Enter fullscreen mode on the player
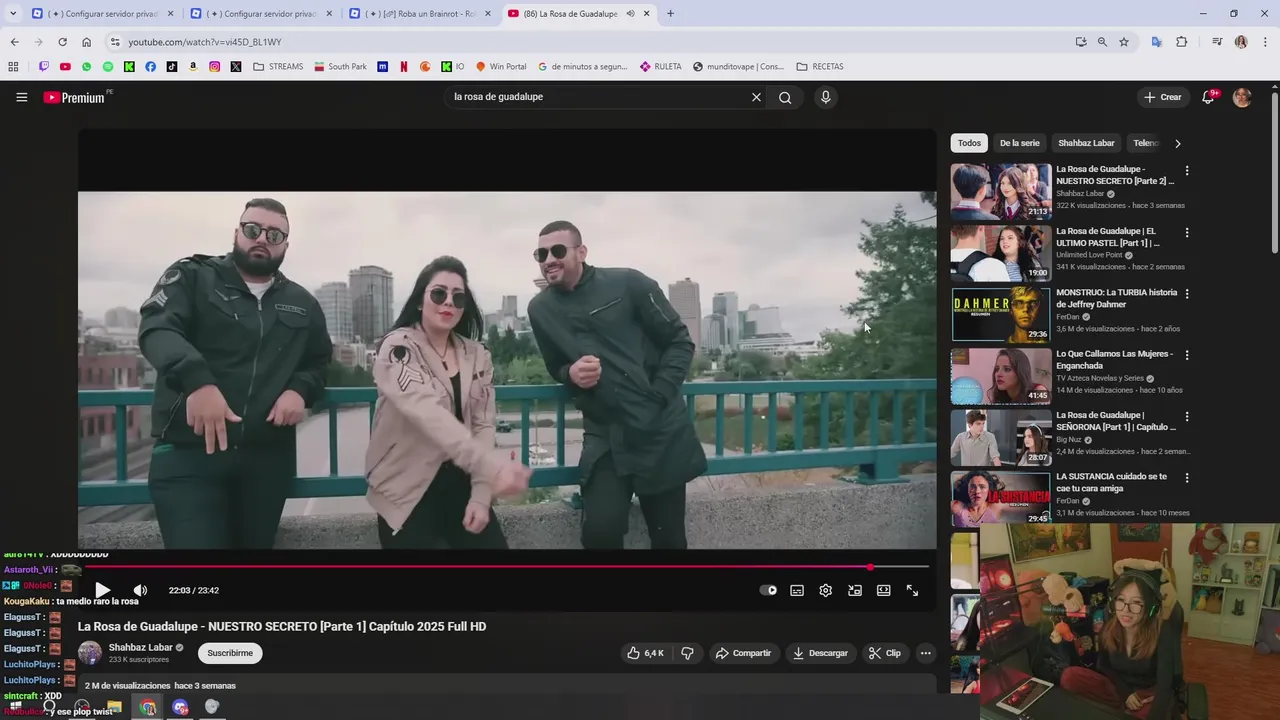 pos(912,590)
